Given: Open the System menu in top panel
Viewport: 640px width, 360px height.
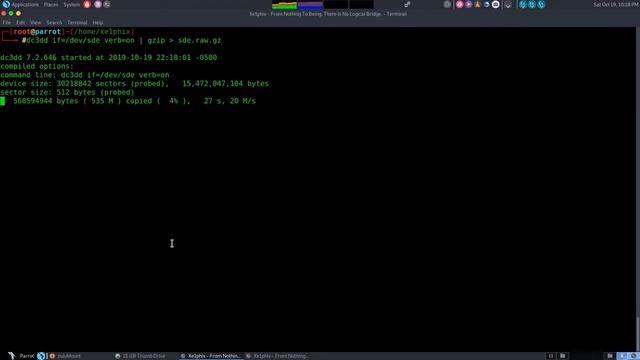Looking at the screenshot, I should pos(71,4).
